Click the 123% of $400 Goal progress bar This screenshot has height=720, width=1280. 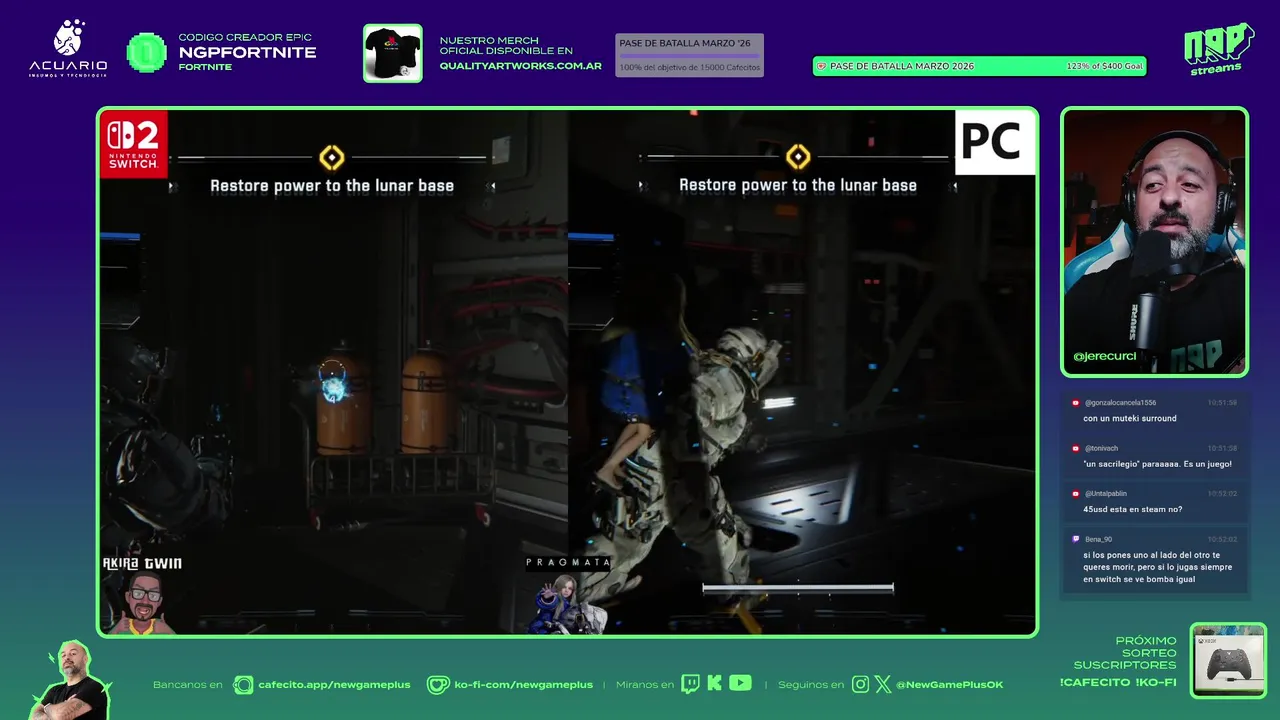click(980, 66)
